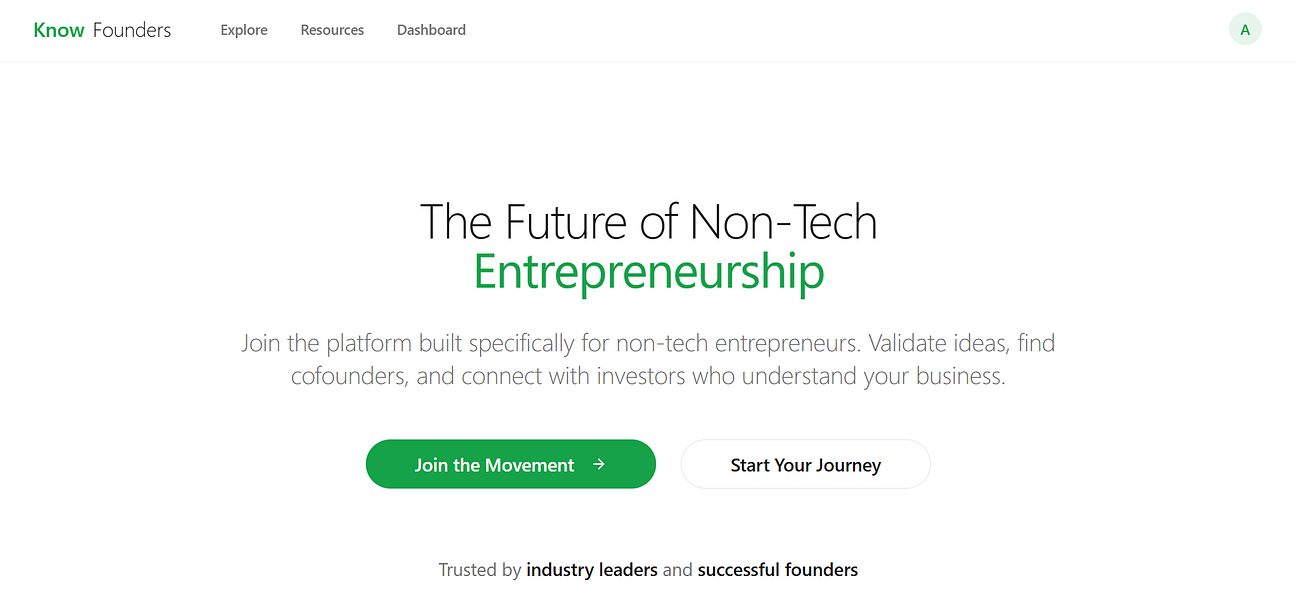Click the arrow inside Join the Movement
The image size is (1296, 600).
[x=599, y=464]
